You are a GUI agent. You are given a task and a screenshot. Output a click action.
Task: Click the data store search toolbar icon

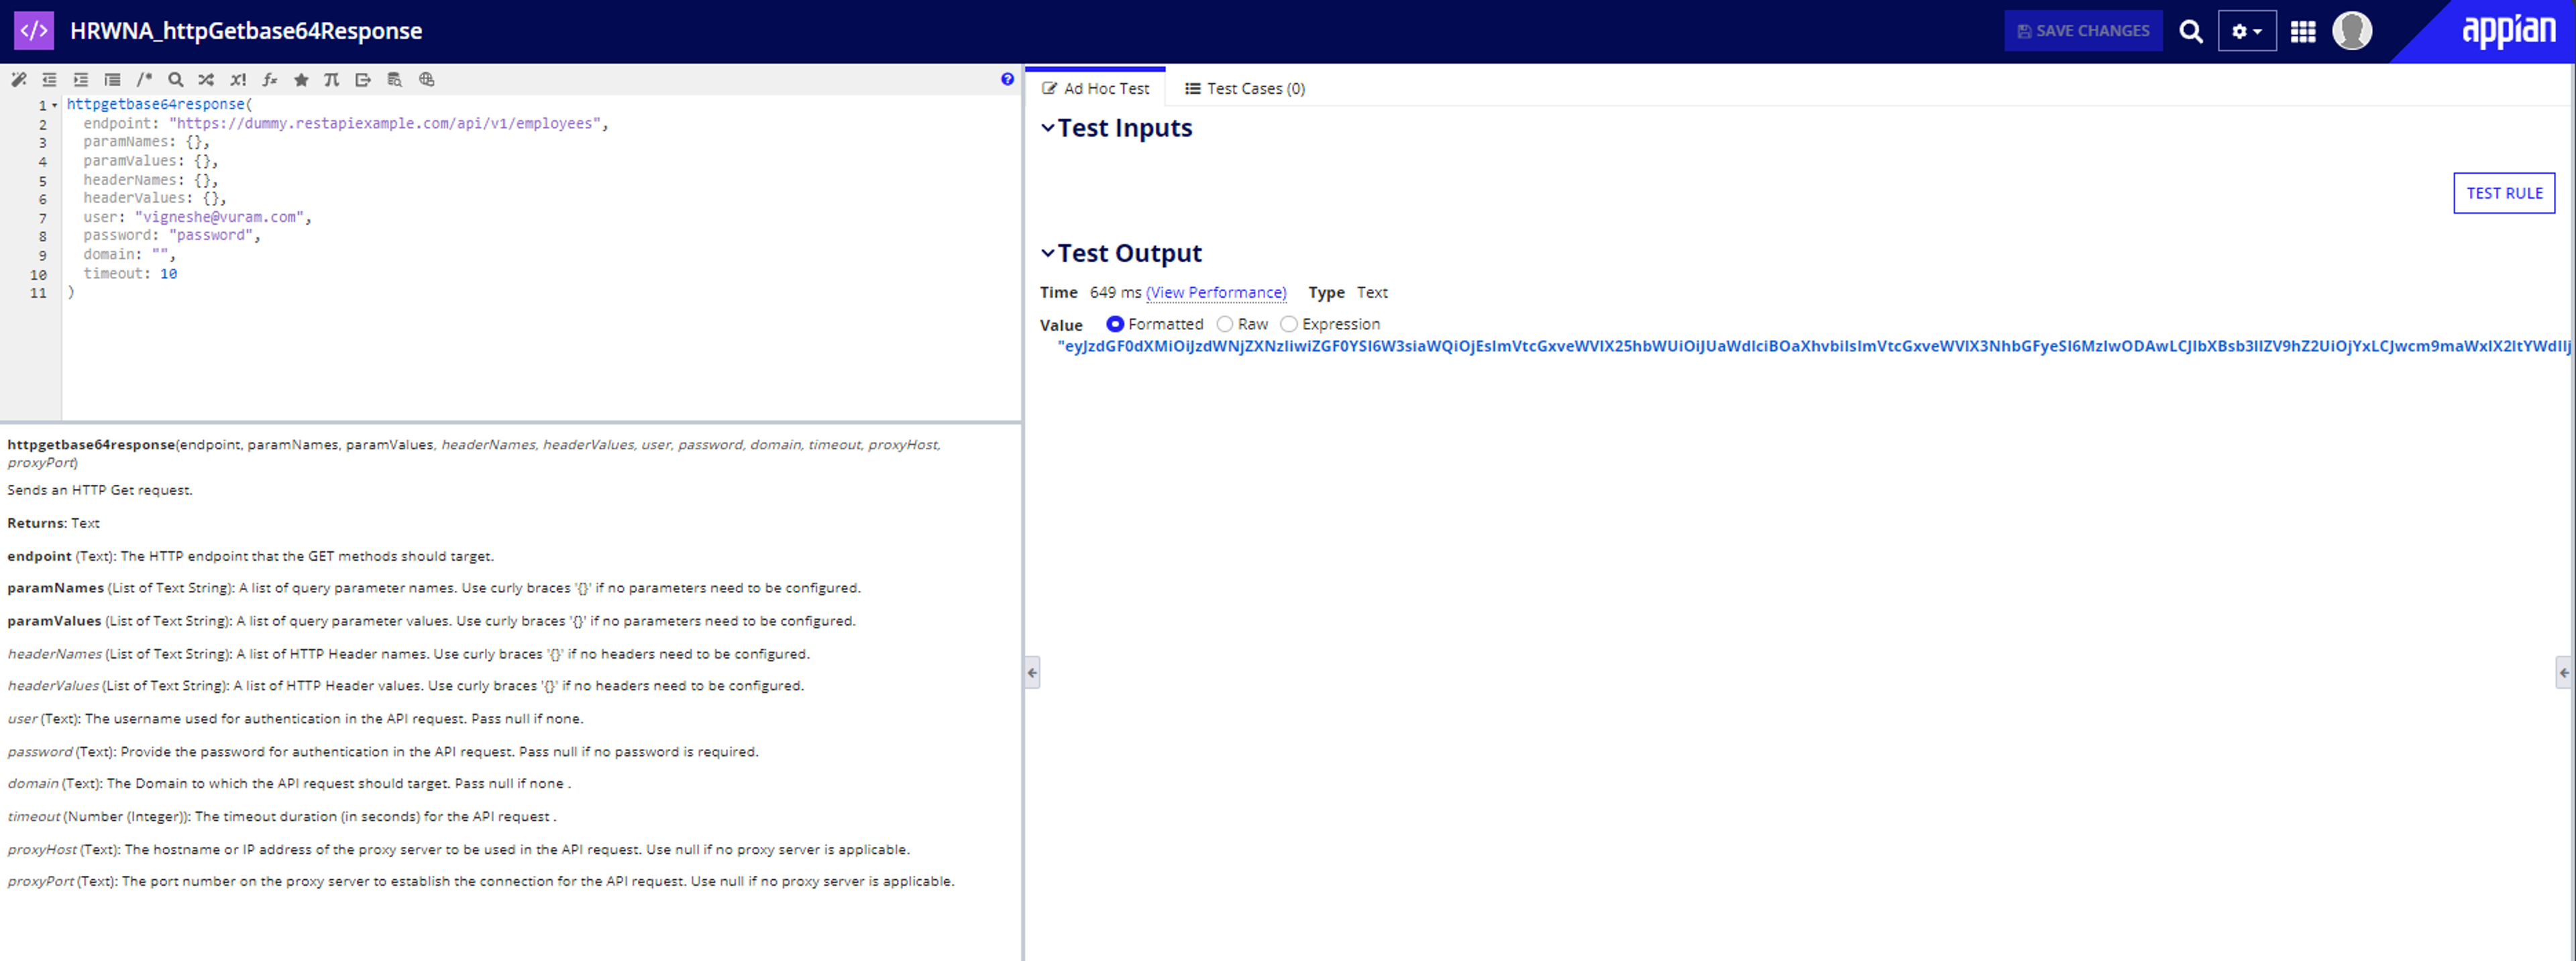[x=395, y=80]
